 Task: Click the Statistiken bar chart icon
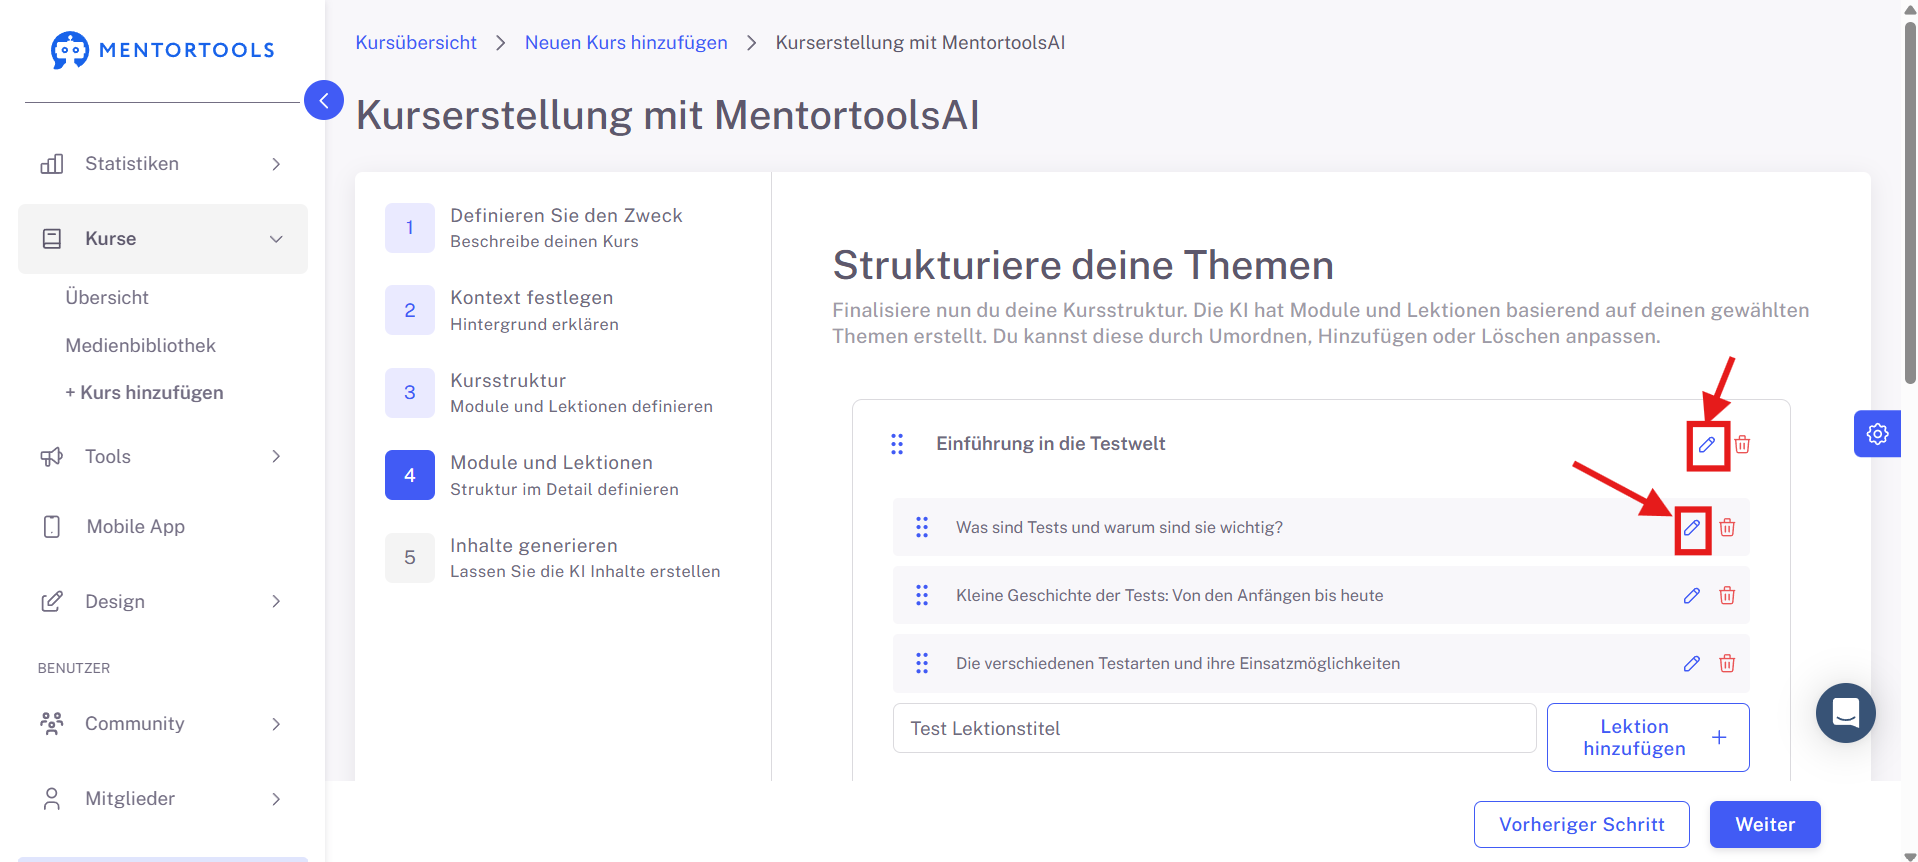[x=52, y=164]
